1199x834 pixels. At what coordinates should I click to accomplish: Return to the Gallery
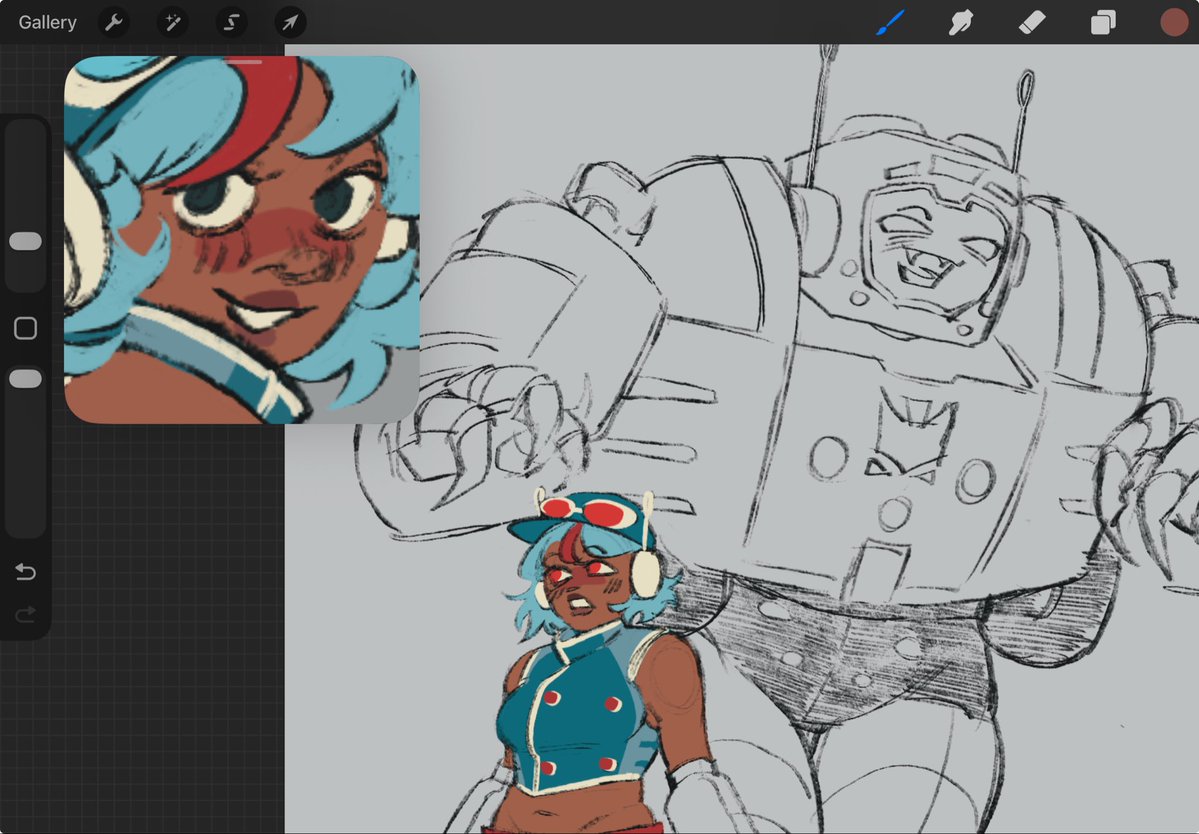tap(47, 22)
